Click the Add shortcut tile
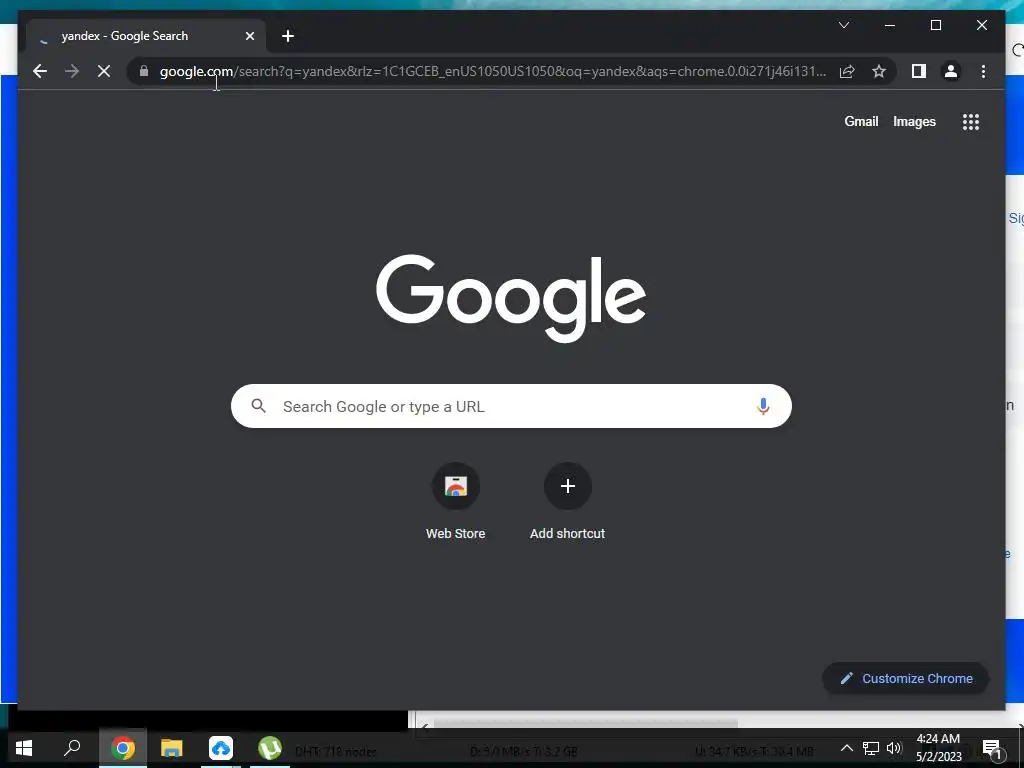The width and height of the screenshot is (1024, 768). click(x=568, y=502)
